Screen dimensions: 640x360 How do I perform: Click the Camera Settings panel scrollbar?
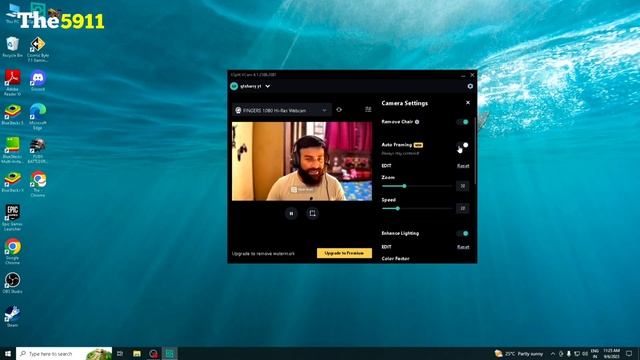click(x=475, y=151)
